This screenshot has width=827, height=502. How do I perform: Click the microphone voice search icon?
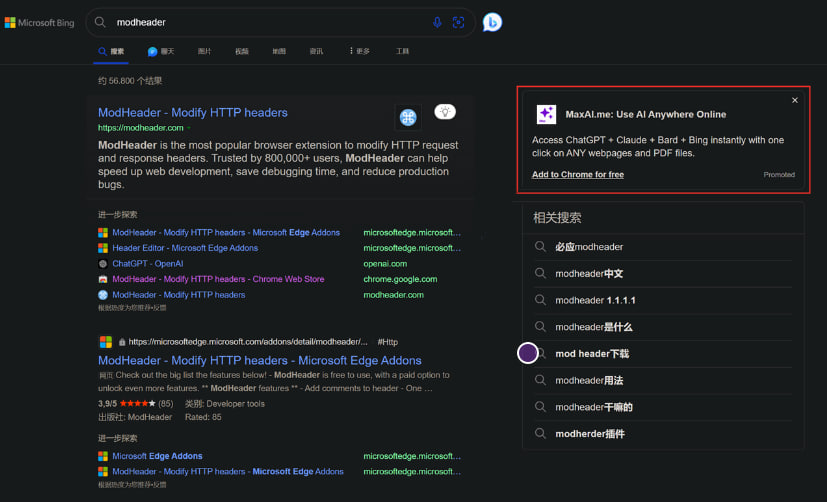click(437, 22)
